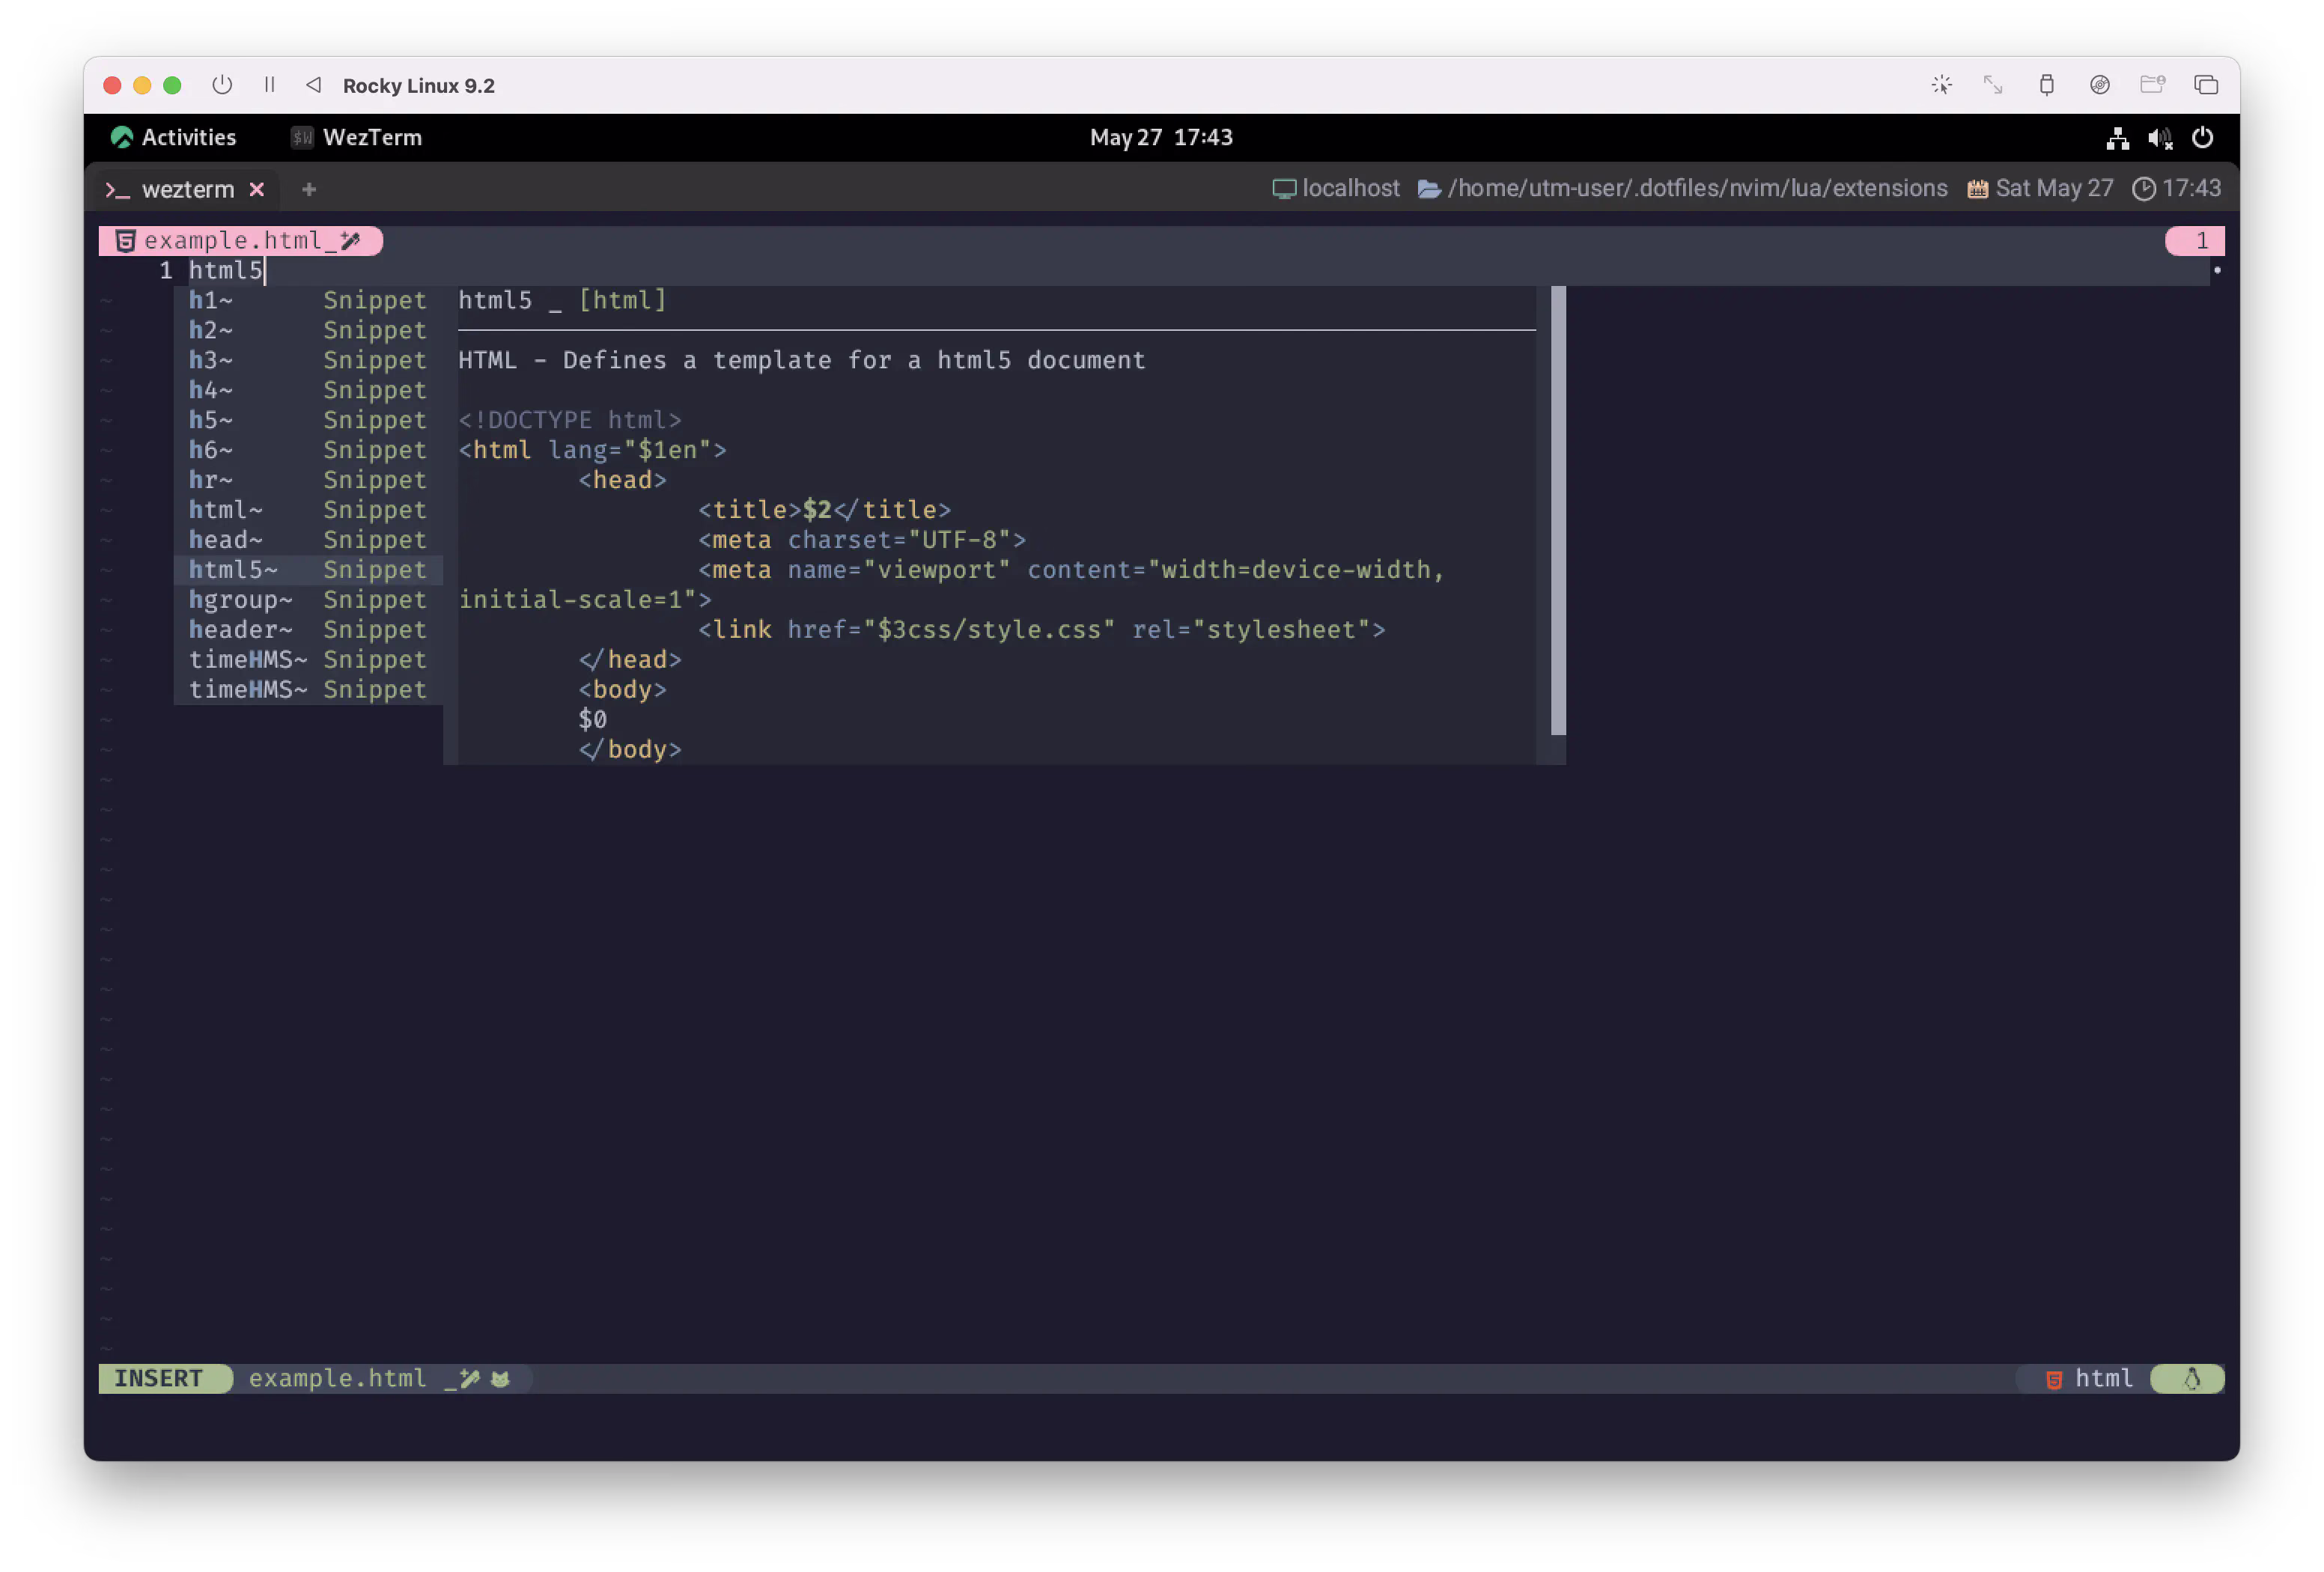Click the capture mouse cursor icon
Screen dimensions: 2324x1572
pyautogui.click(x=1941, y=85)
